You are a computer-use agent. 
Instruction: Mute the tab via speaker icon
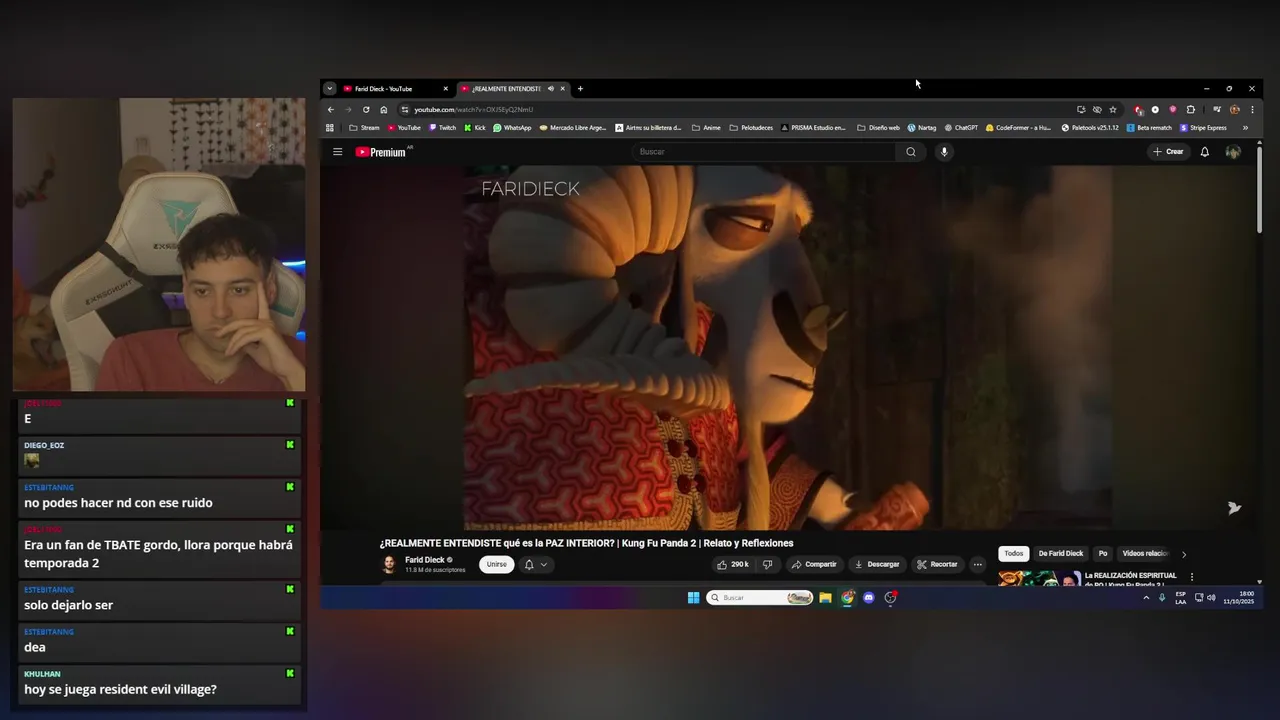tap(550, 89)
